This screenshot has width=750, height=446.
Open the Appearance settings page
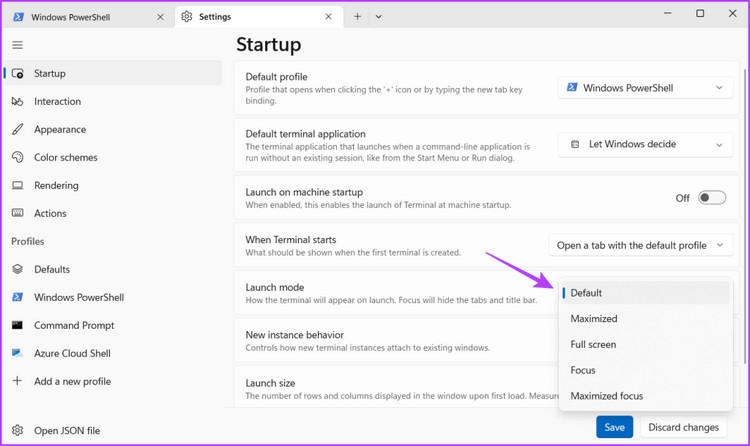pyautogui.click(x=113, y=129)
